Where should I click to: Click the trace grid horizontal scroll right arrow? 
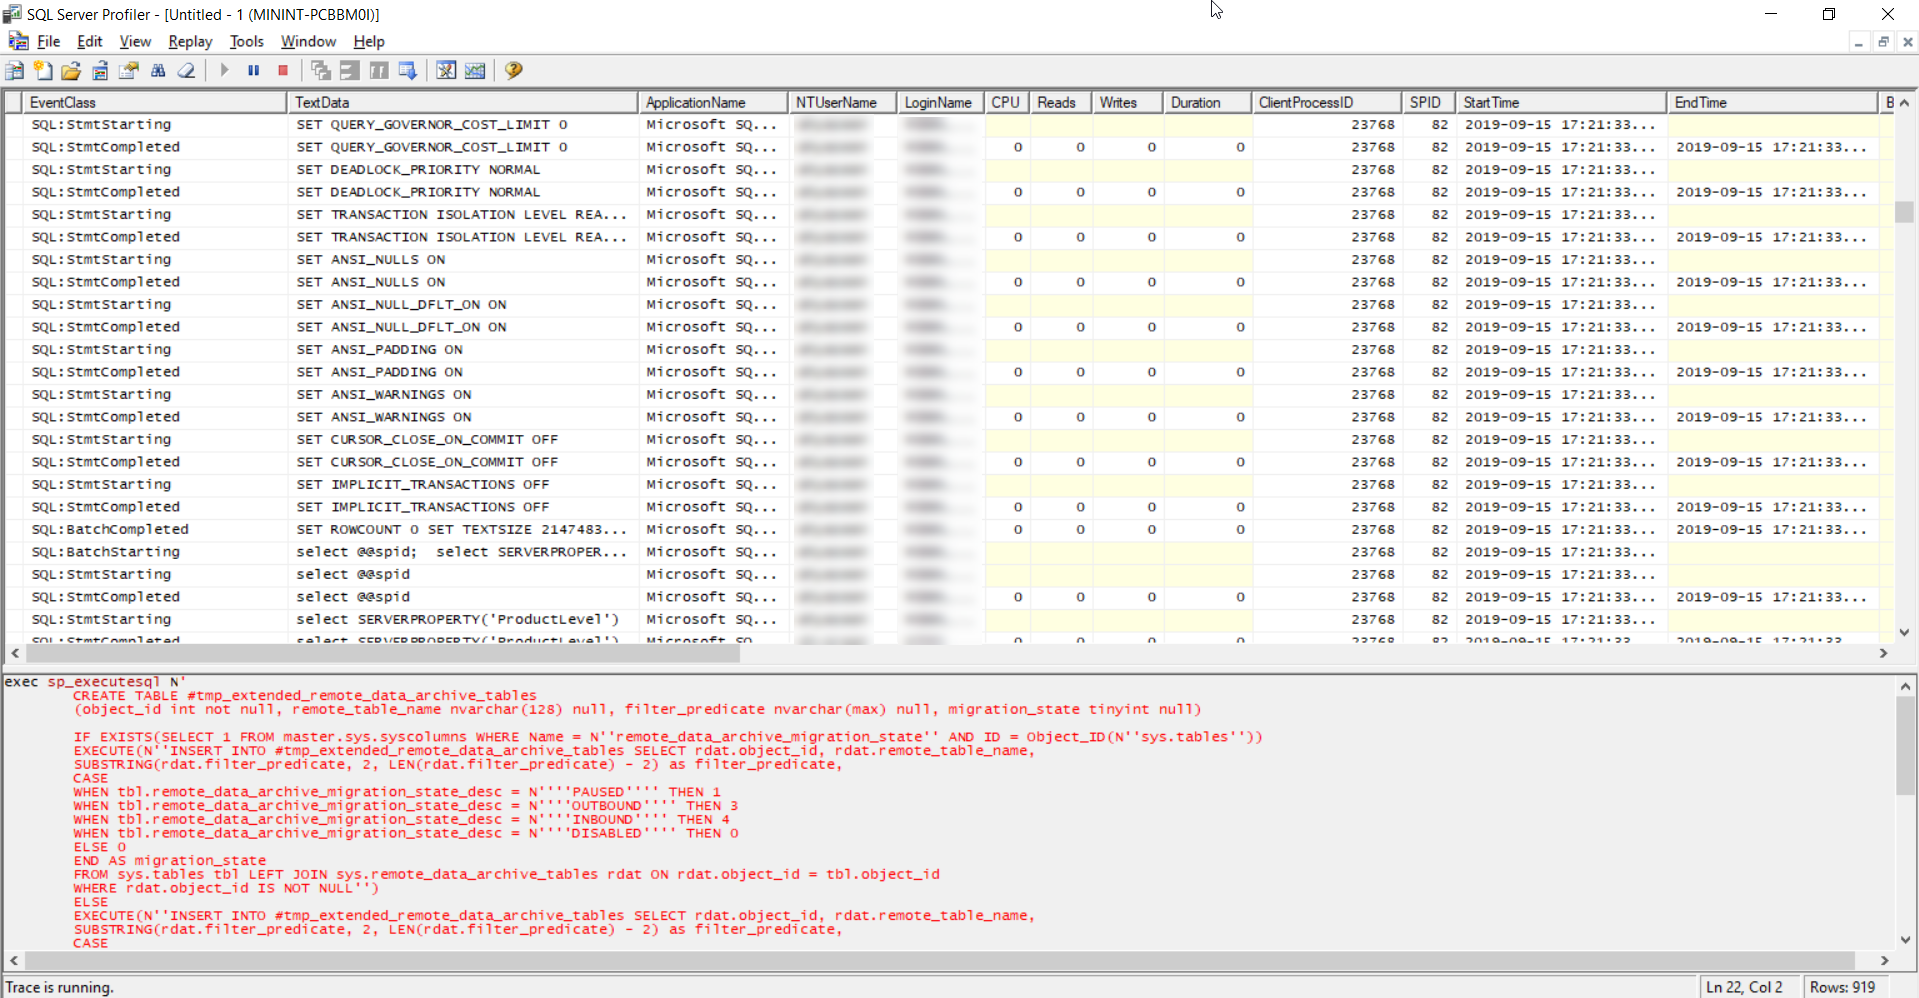click(1883, 653)
